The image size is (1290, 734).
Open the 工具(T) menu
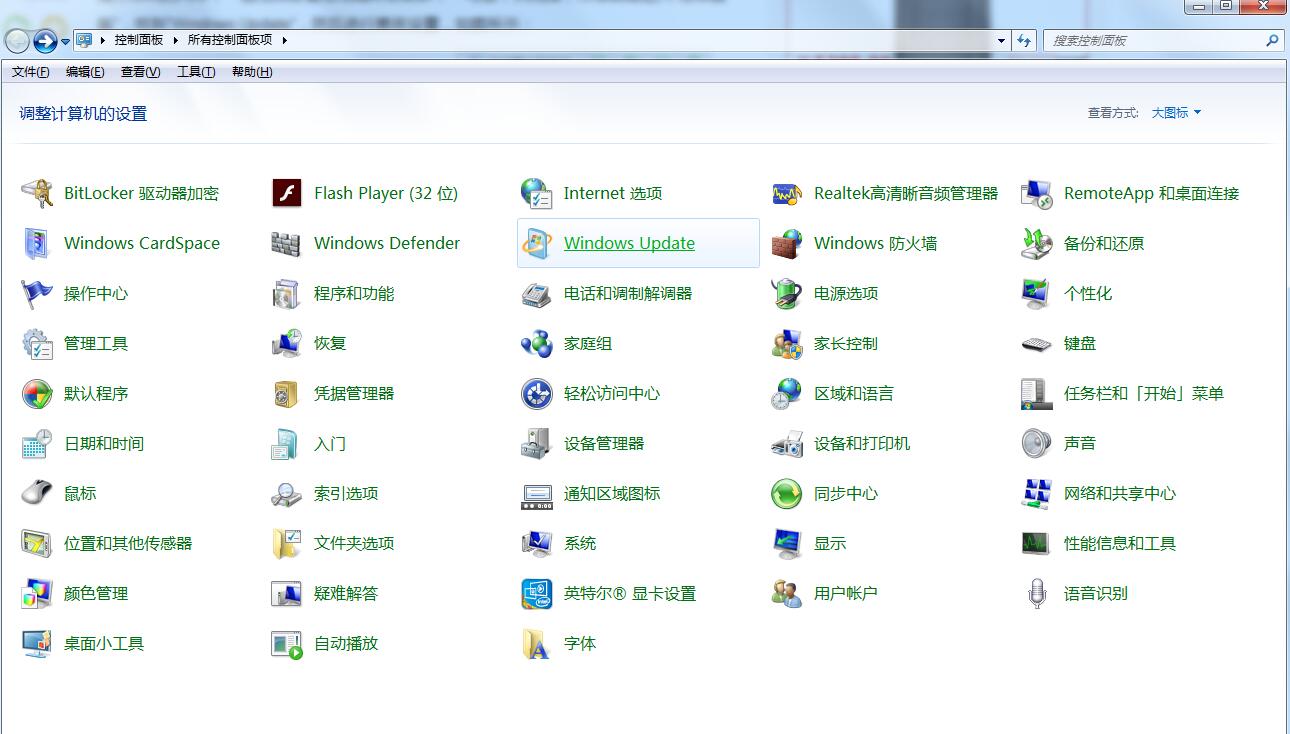point(196,72)
